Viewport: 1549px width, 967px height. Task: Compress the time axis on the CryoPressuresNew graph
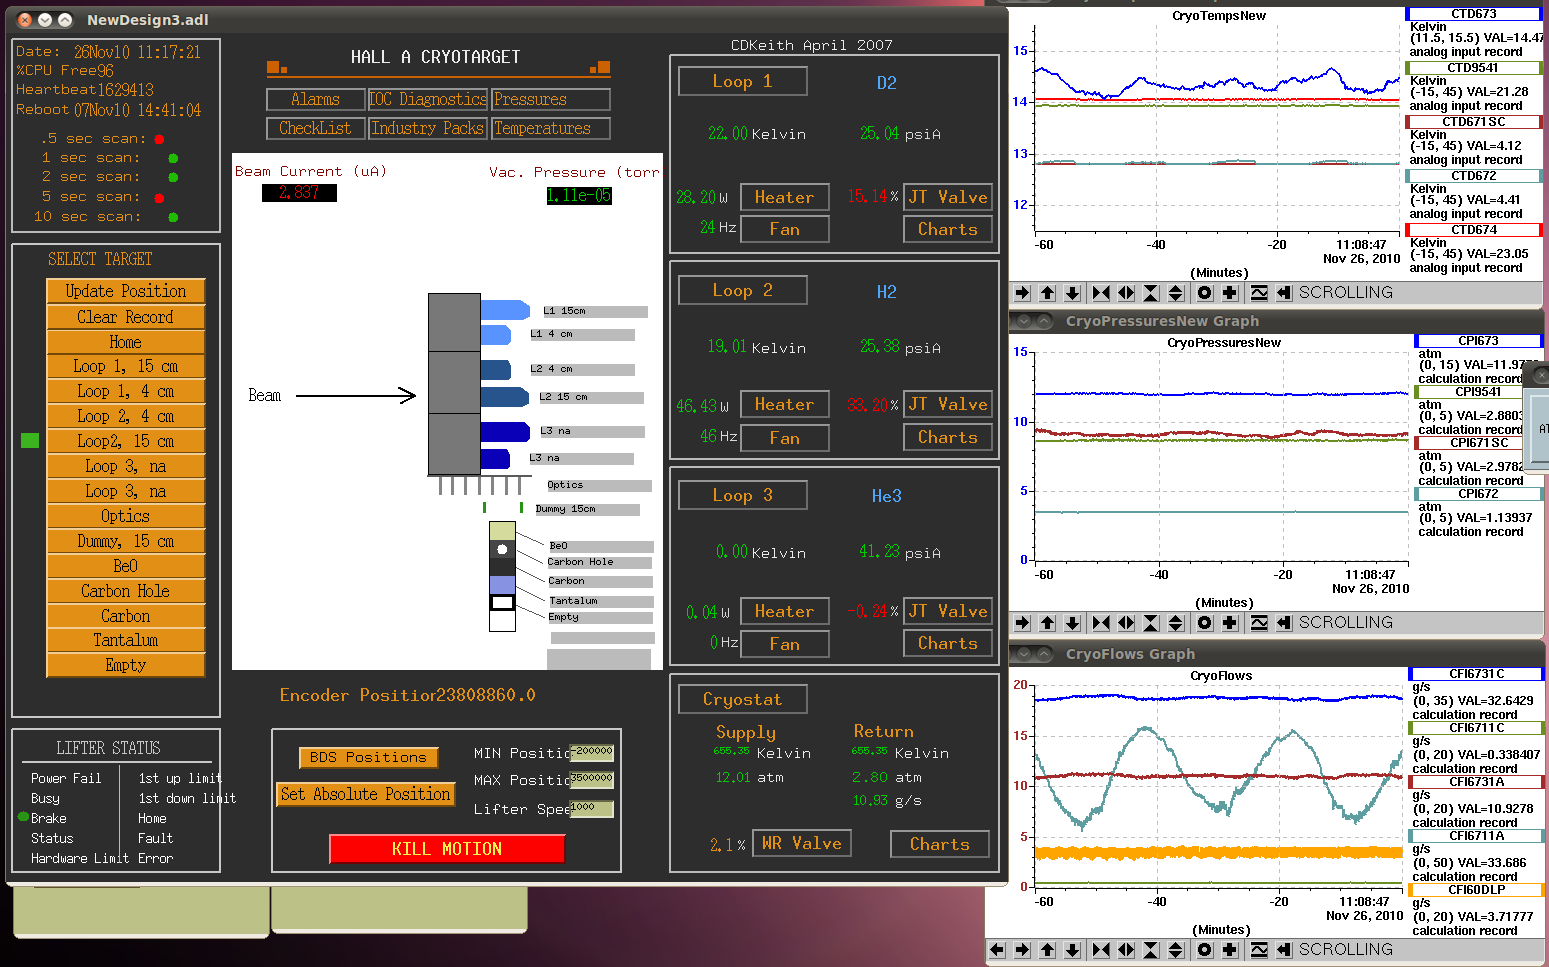pyautogui.click(x=1101, y=623)
